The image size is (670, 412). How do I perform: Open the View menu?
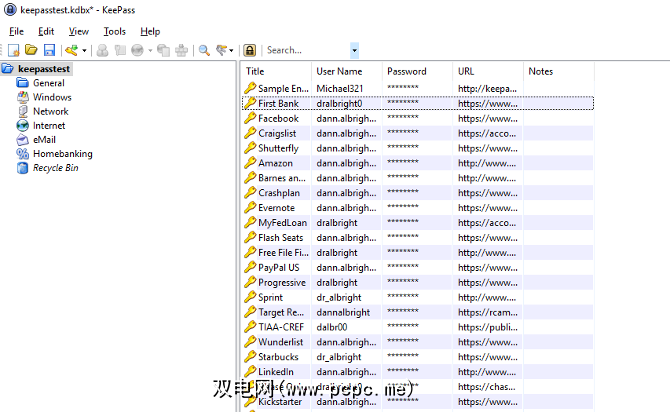coord(79,32)
